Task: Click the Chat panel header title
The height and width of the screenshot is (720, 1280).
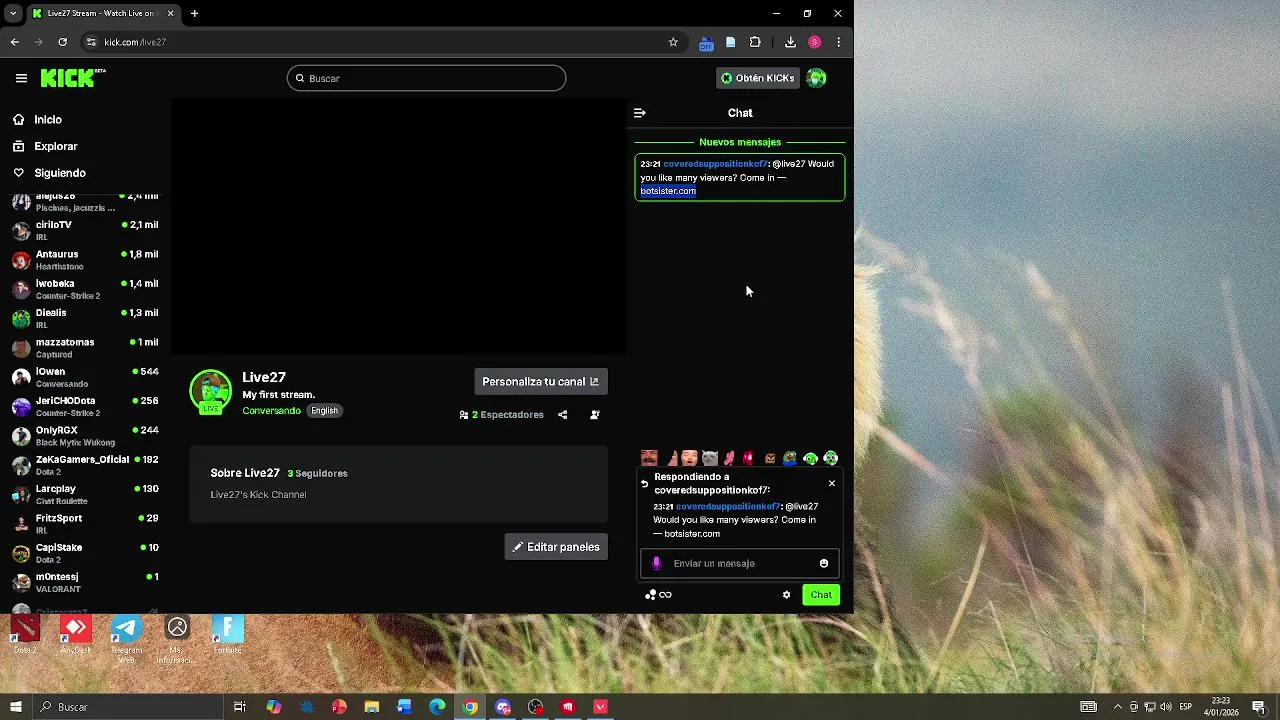Action: pyautogui.click(x=740, y=113)
